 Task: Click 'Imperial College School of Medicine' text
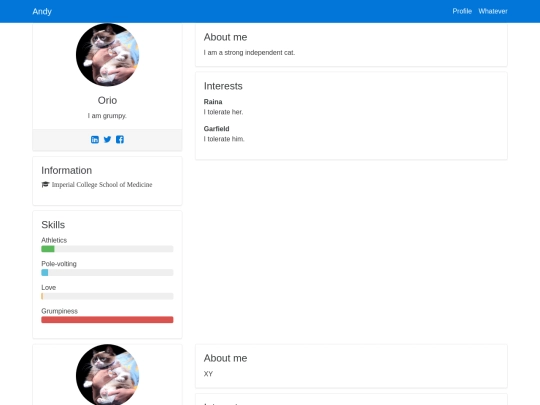click(102, 185)
